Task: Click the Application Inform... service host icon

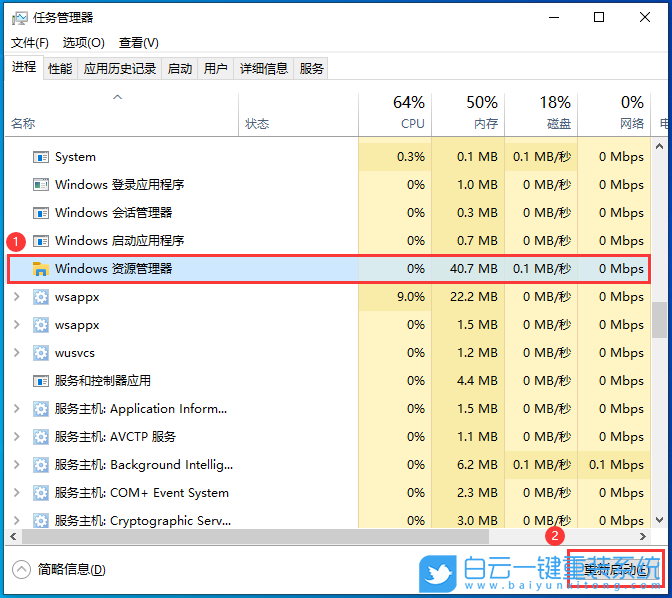Action: (41, 409)
